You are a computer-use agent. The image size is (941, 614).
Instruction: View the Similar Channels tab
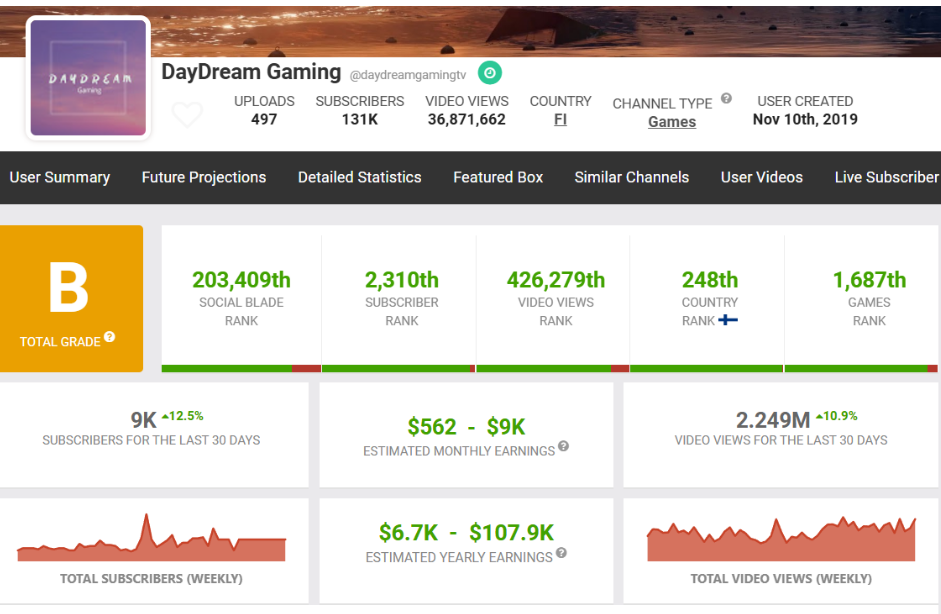[632, 177]
